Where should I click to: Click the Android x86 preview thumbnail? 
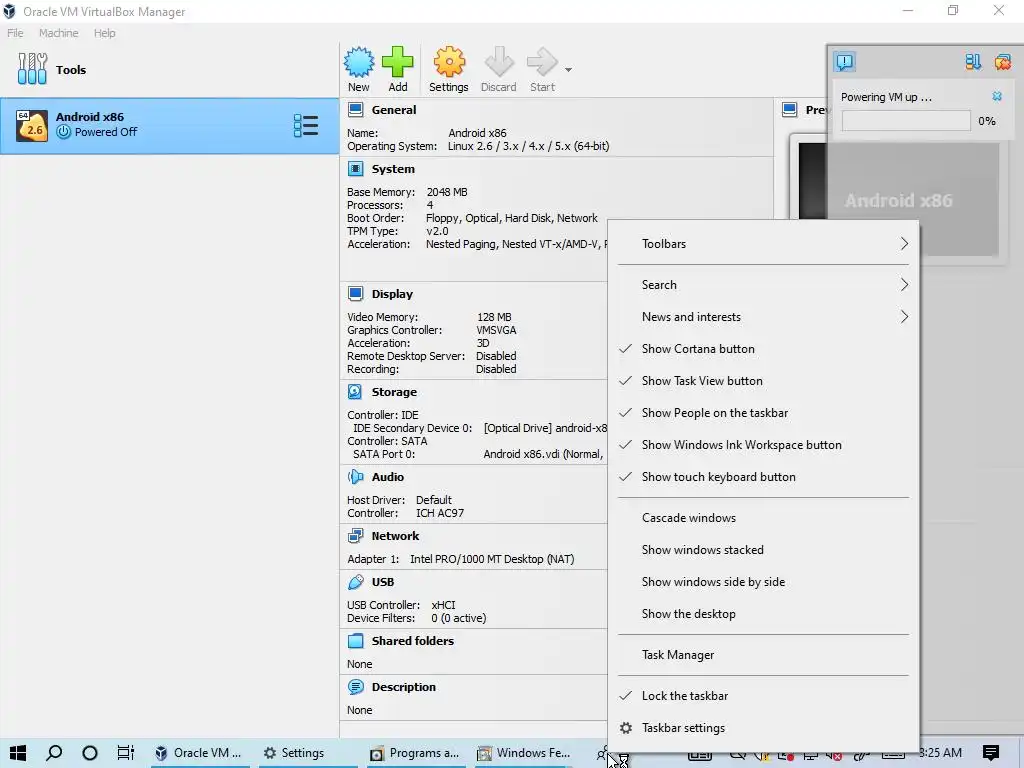click(898, 200)
